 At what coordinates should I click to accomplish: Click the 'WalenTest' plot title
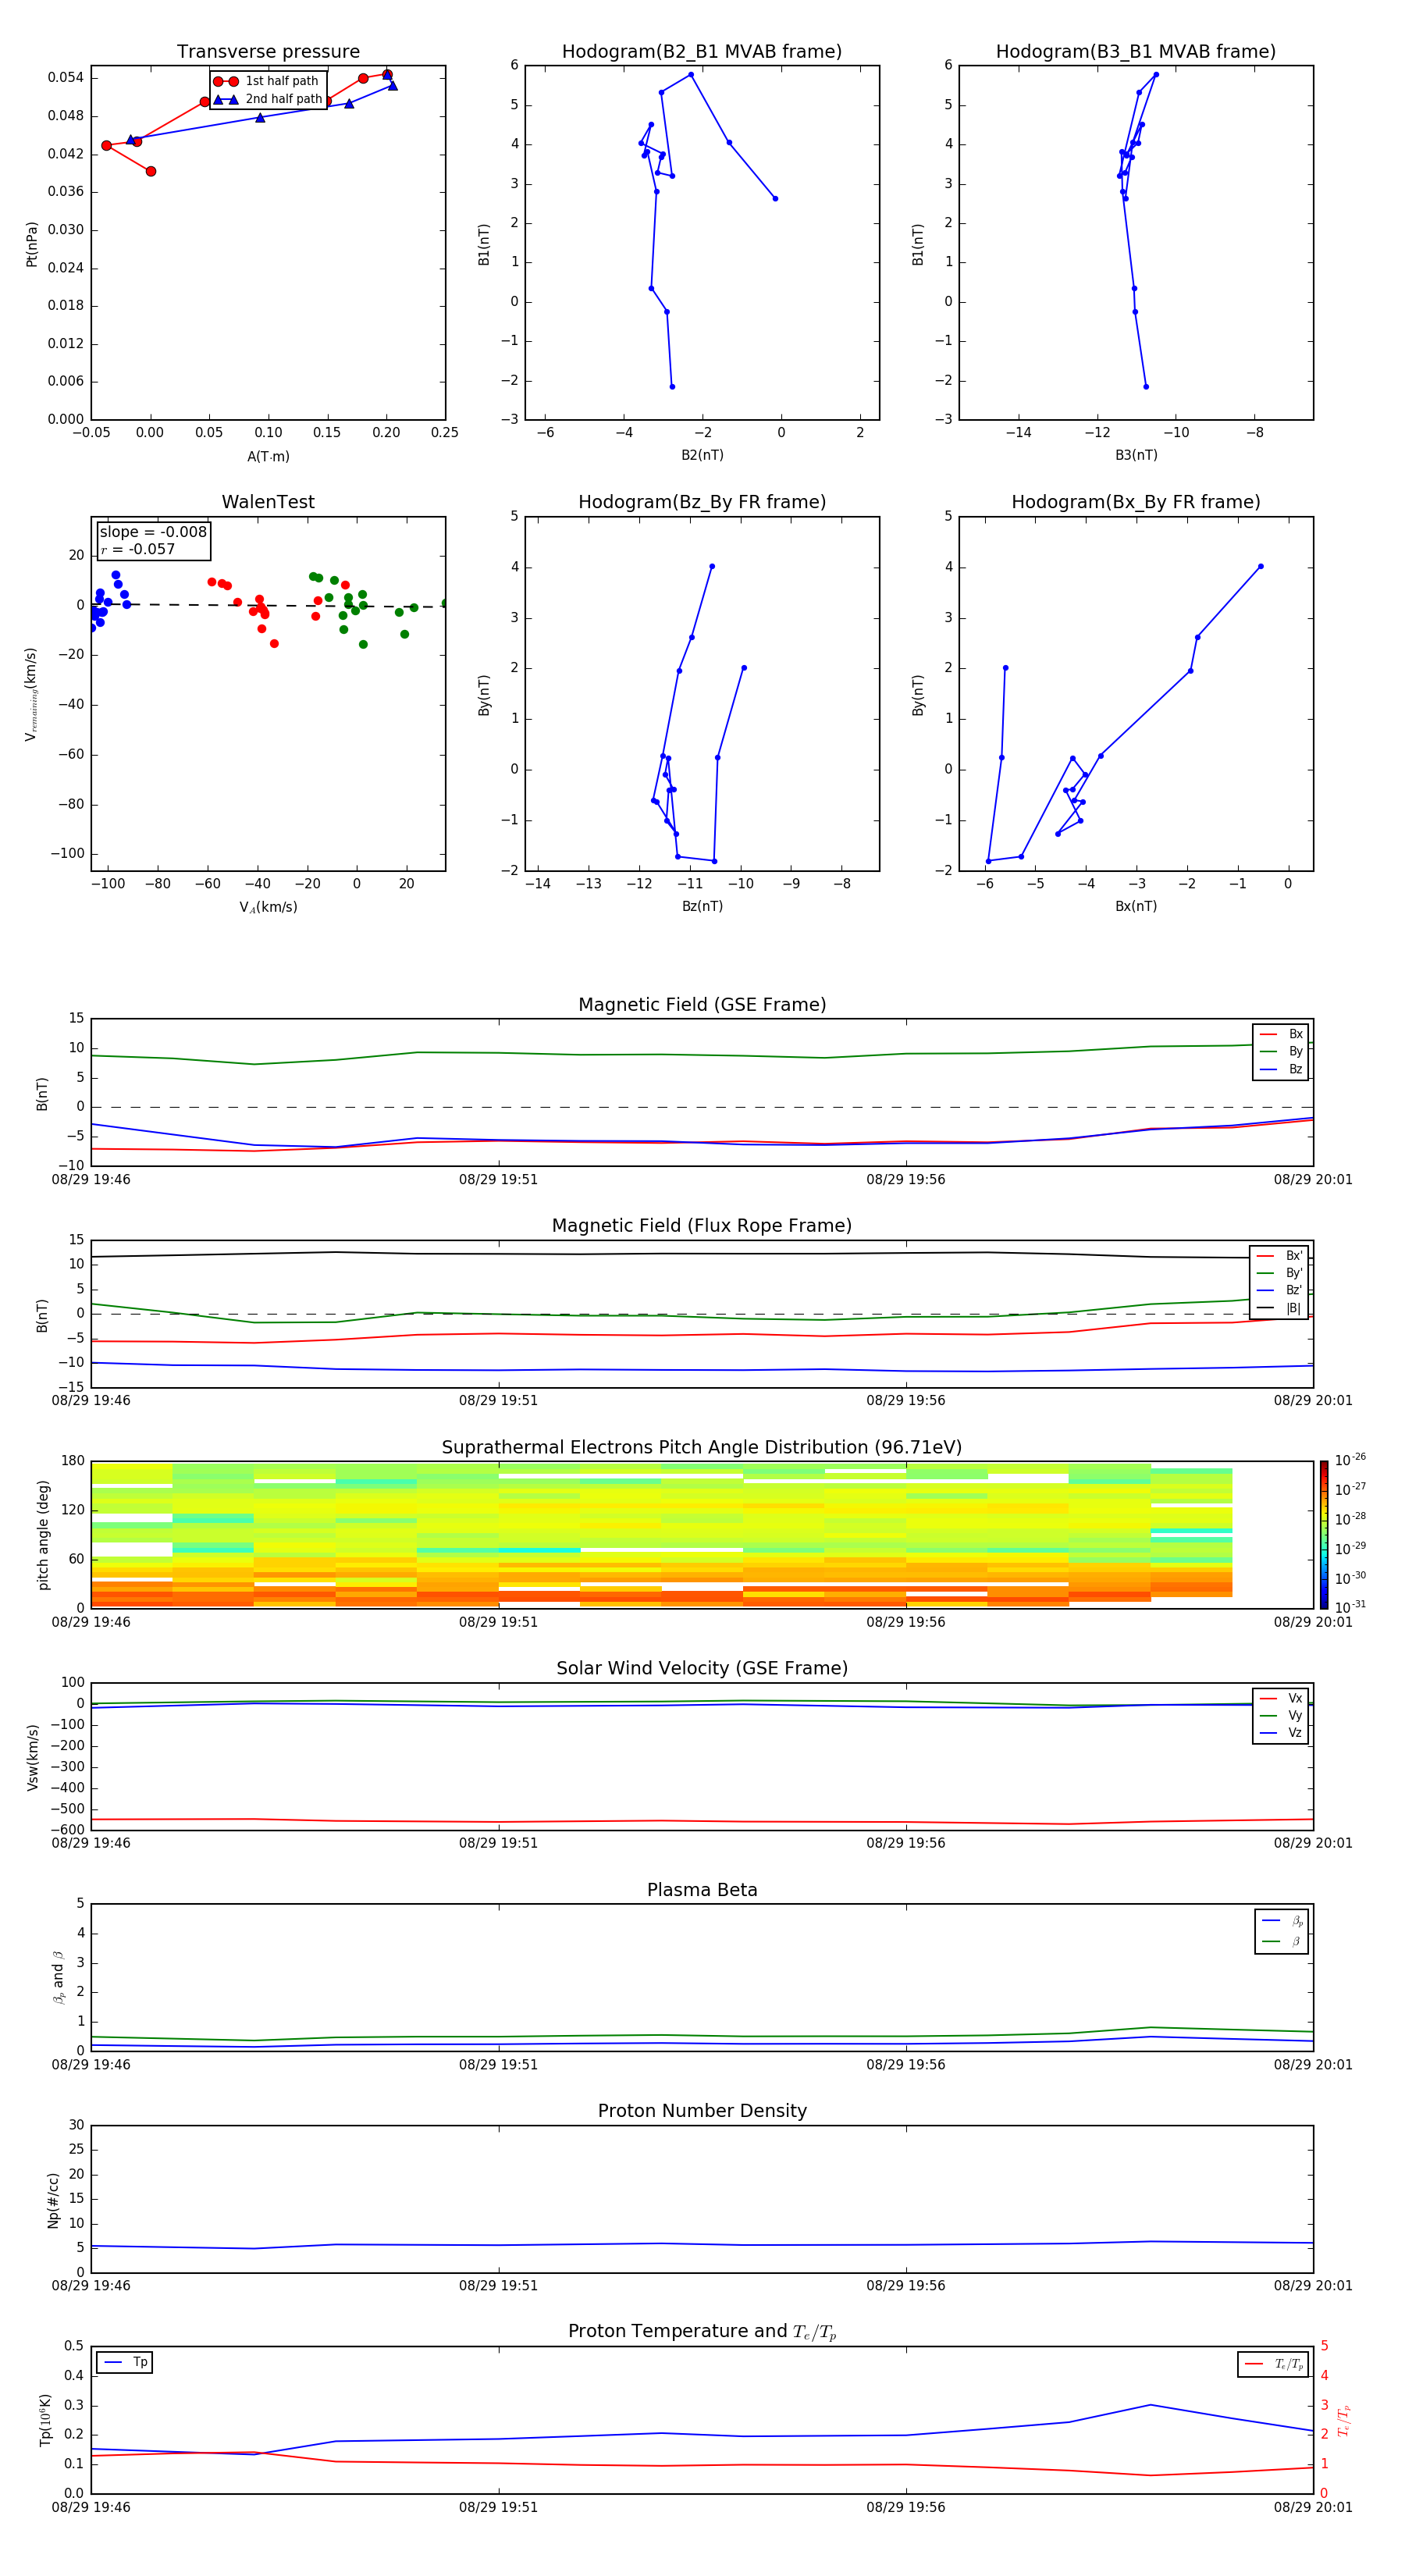tap(268, 502)
